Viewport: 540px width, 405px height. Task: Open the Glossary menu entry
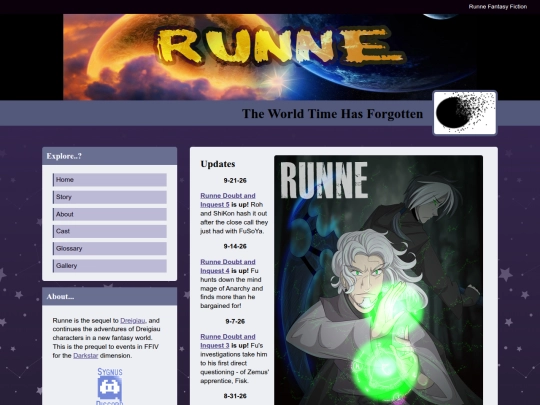click(110, 248)
